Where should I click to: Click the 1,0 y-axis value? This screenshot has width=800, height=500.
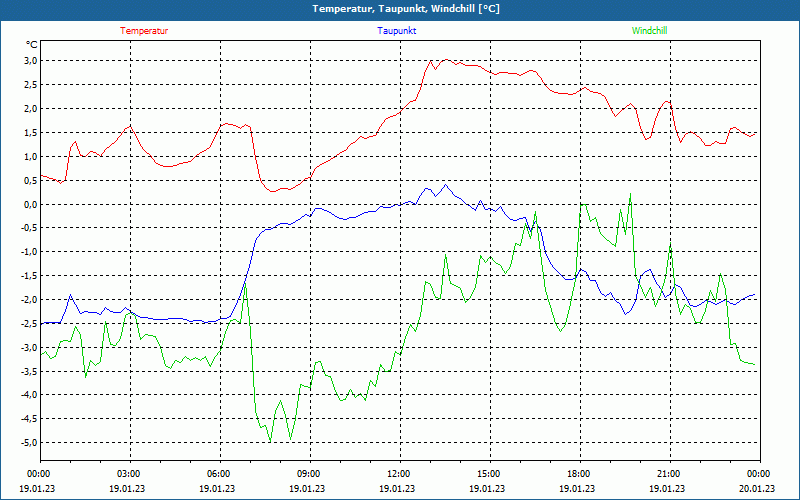(x=31, y=156)
